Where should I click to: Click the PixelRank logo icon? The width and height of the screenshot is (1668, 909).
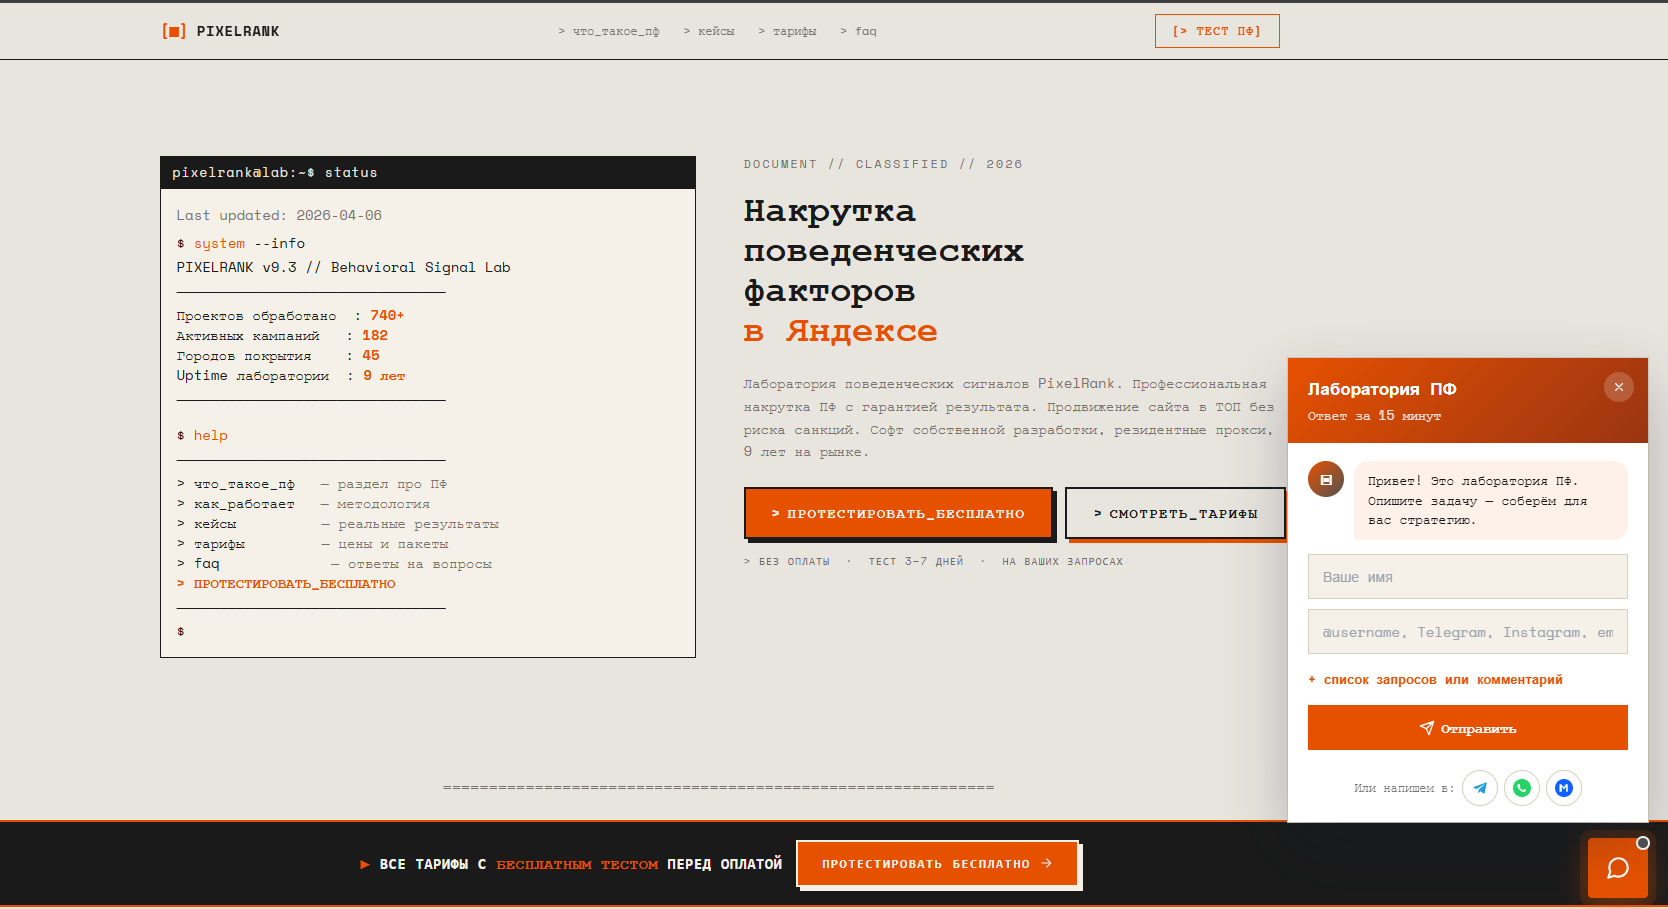[x=174, y=31]
